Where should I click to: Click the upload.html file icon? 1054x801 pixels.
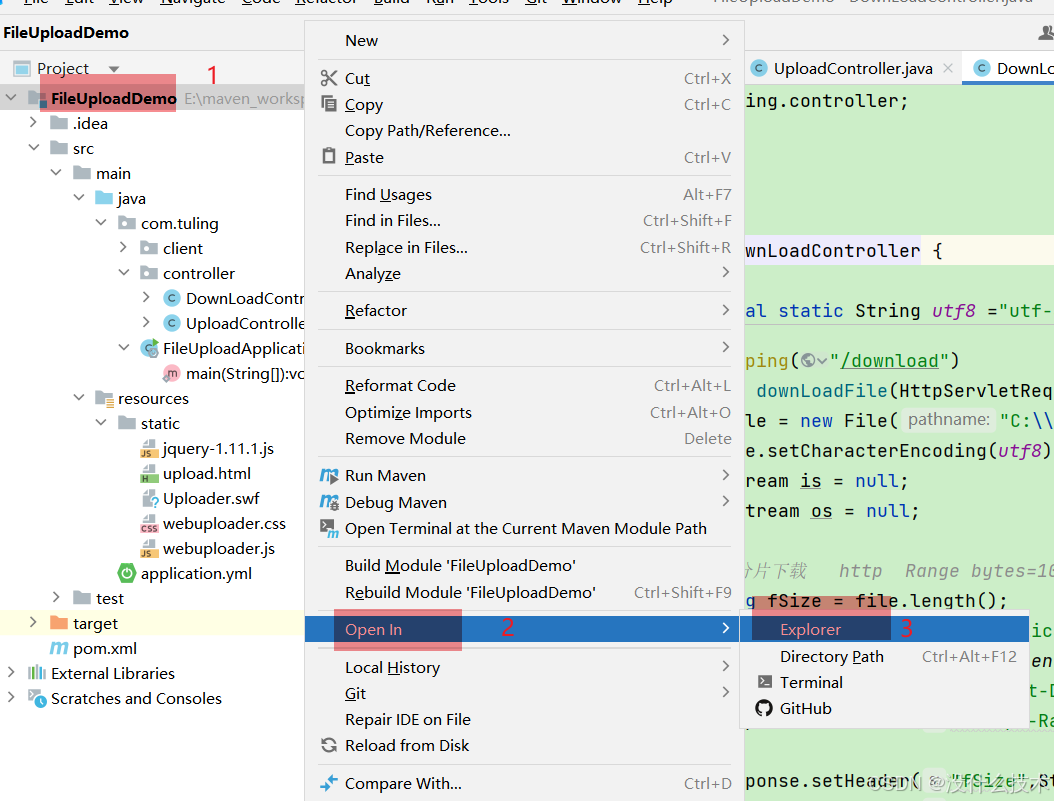[x=149, y=474]
